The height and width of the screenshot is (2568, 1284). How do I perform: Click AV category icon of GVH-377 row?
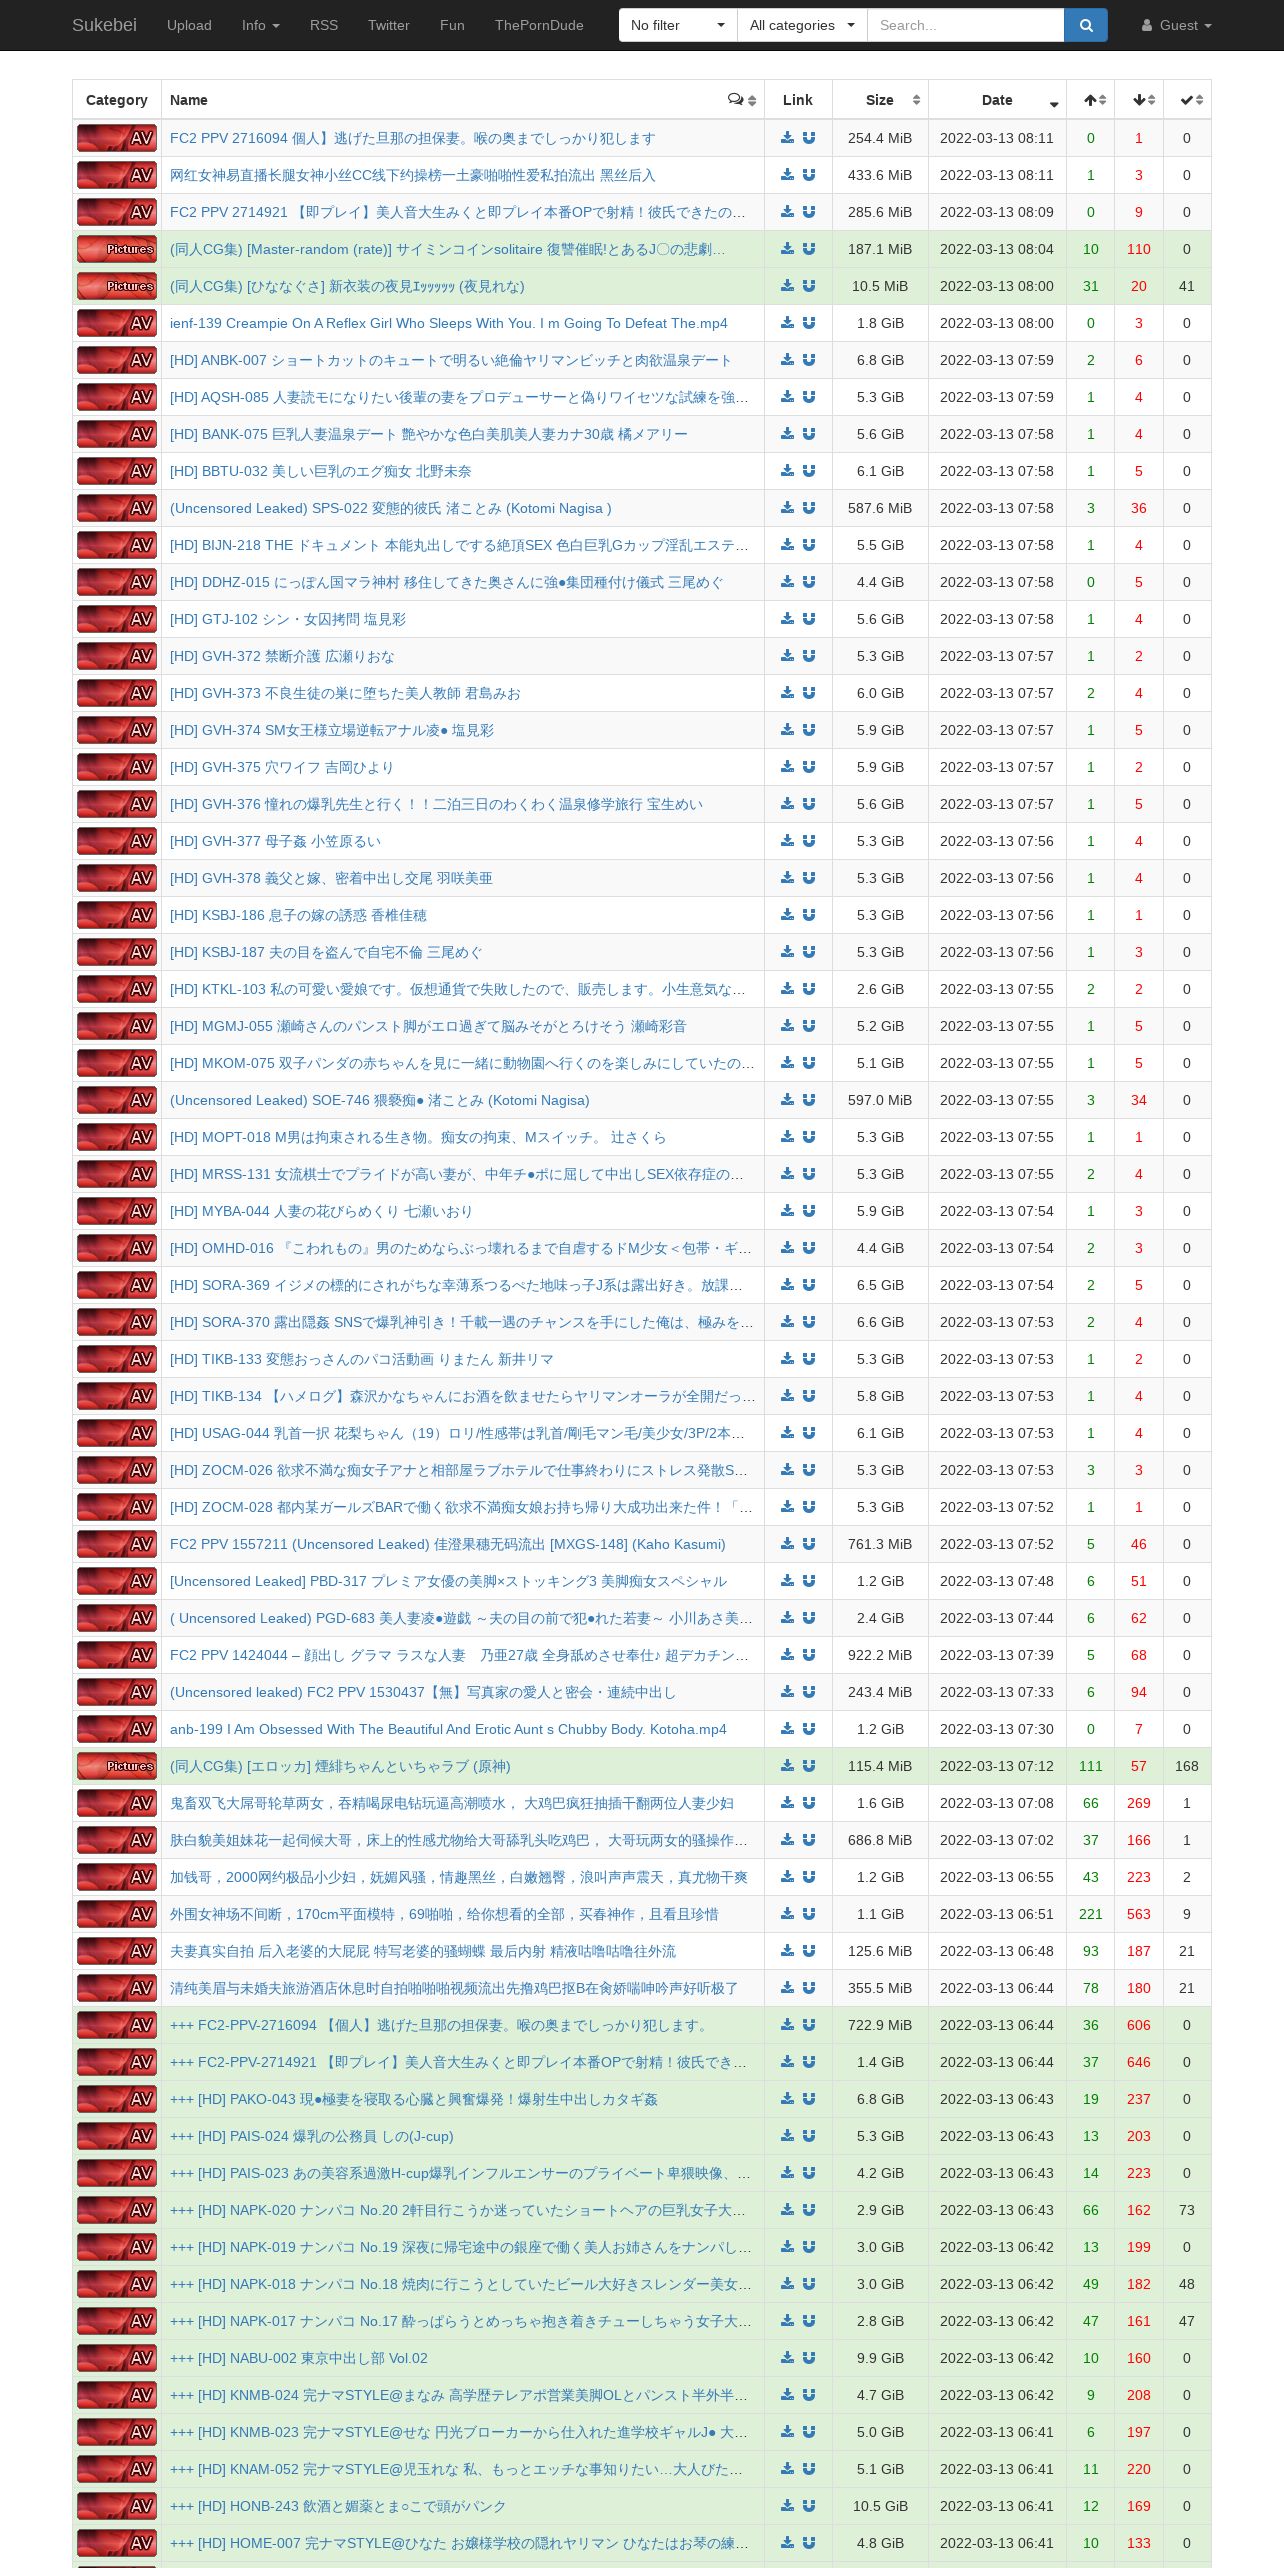[x=117, y=841]
